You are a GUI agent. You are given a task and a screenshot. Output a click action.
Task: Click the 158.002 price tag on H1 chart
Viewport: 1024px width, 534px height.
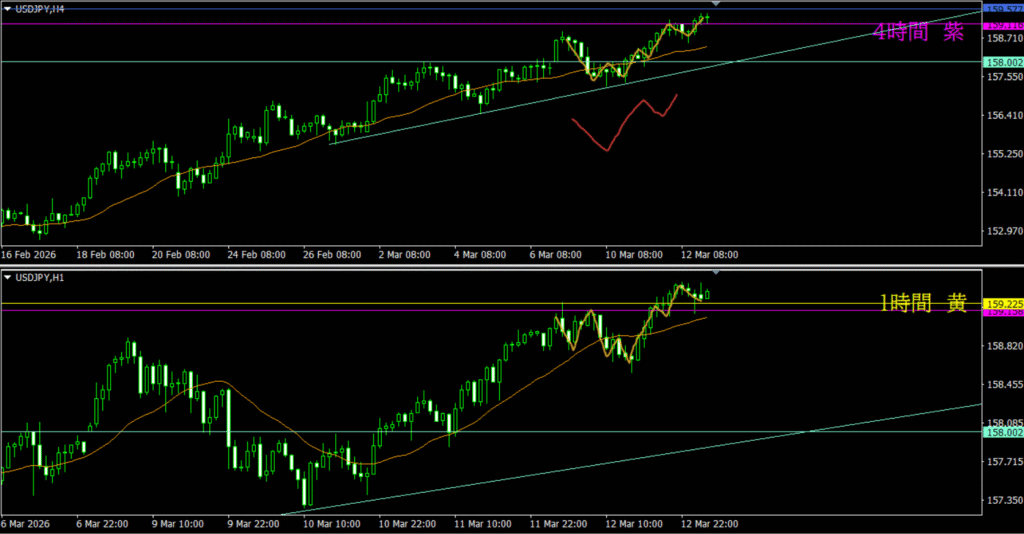(x=1002, y=431)
